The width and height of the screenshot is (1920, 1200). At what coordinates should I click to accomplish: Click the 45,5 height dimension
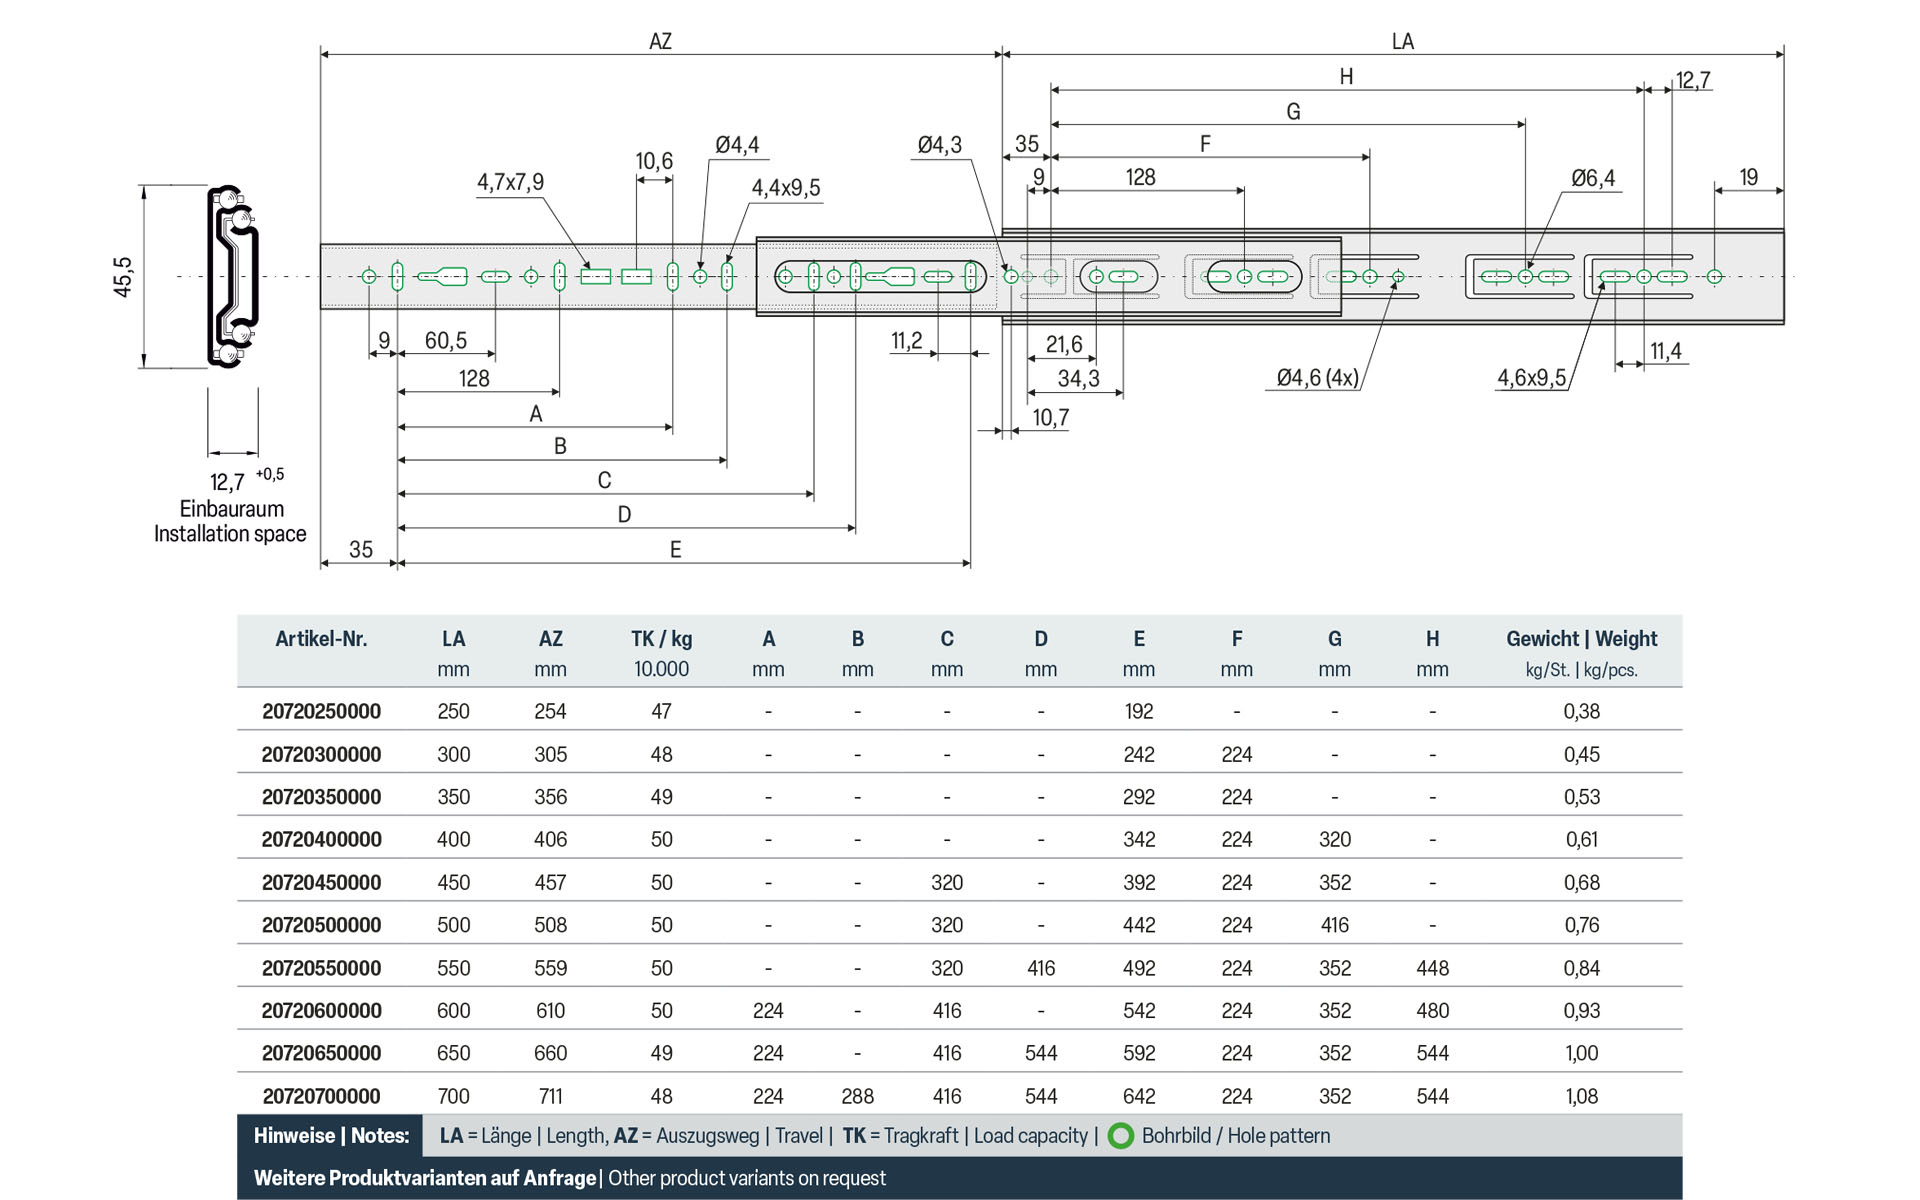click(122, 277)
